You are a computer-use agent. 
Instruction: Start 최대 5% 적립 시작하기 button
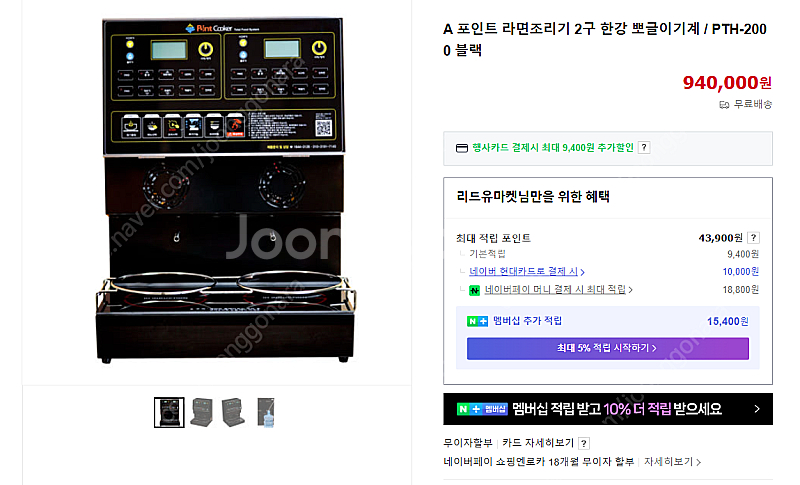coord(608,348)
